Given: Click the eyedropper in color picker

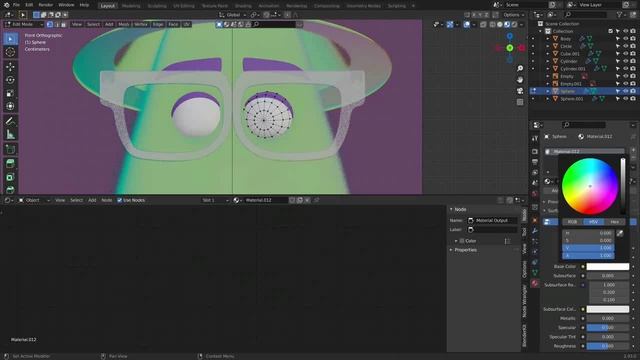Looking at the screenshot, I should pos(620,233).
